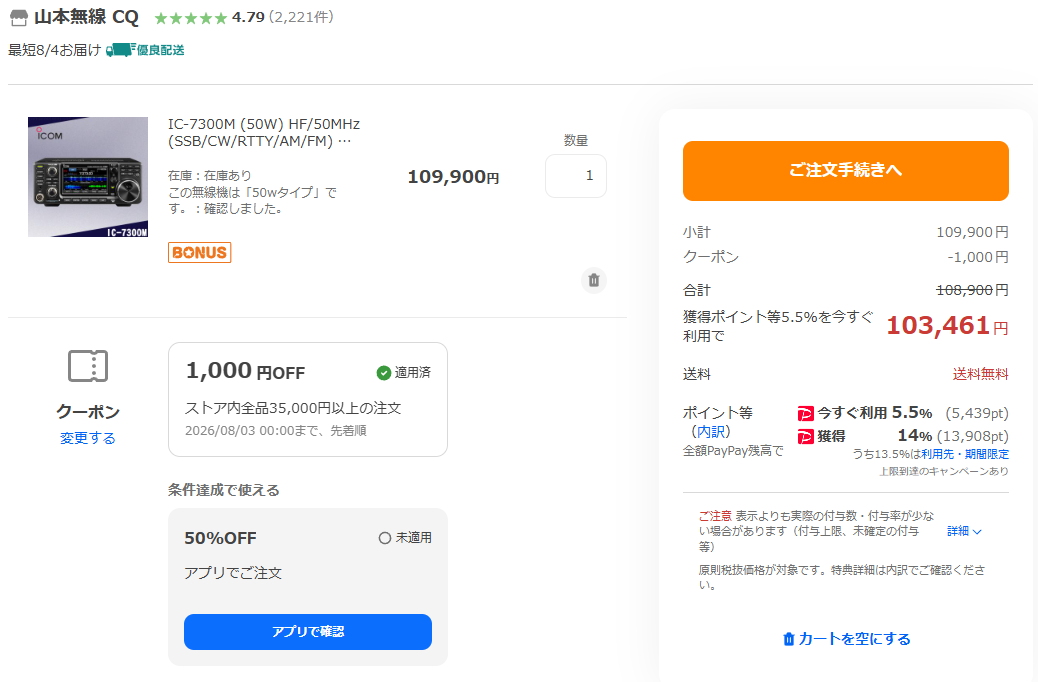Open the 内訳 points breakdown link

click(x=711, y=432)
